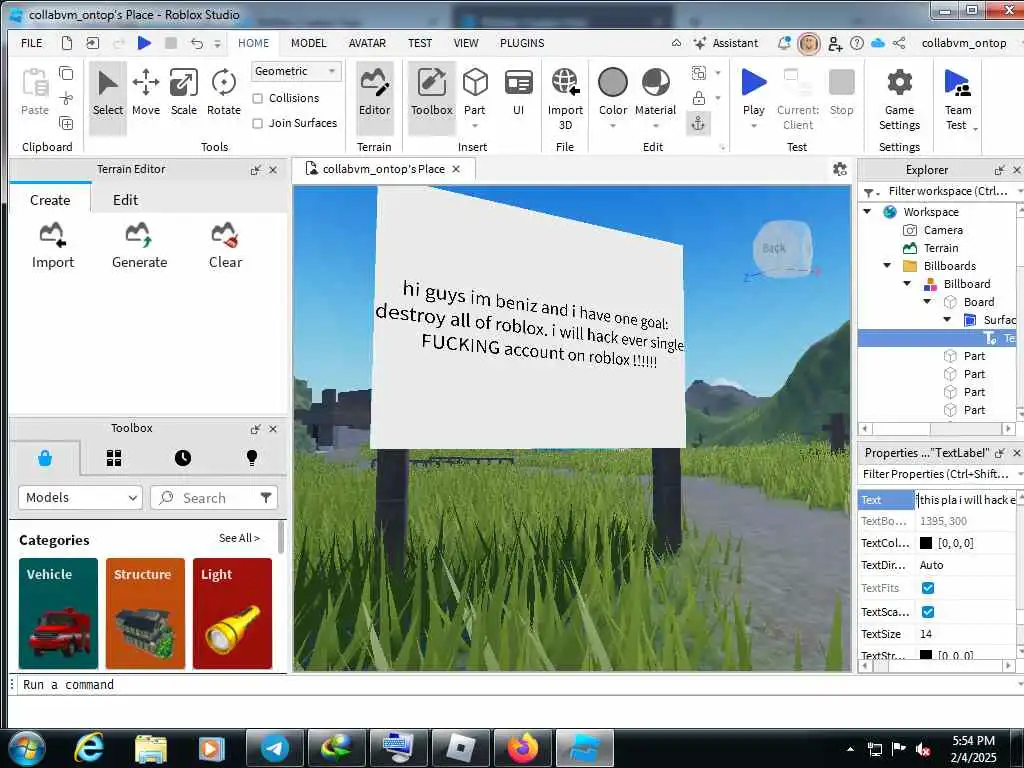Select the Camera item in Explorer

click(x=942, y=230)
